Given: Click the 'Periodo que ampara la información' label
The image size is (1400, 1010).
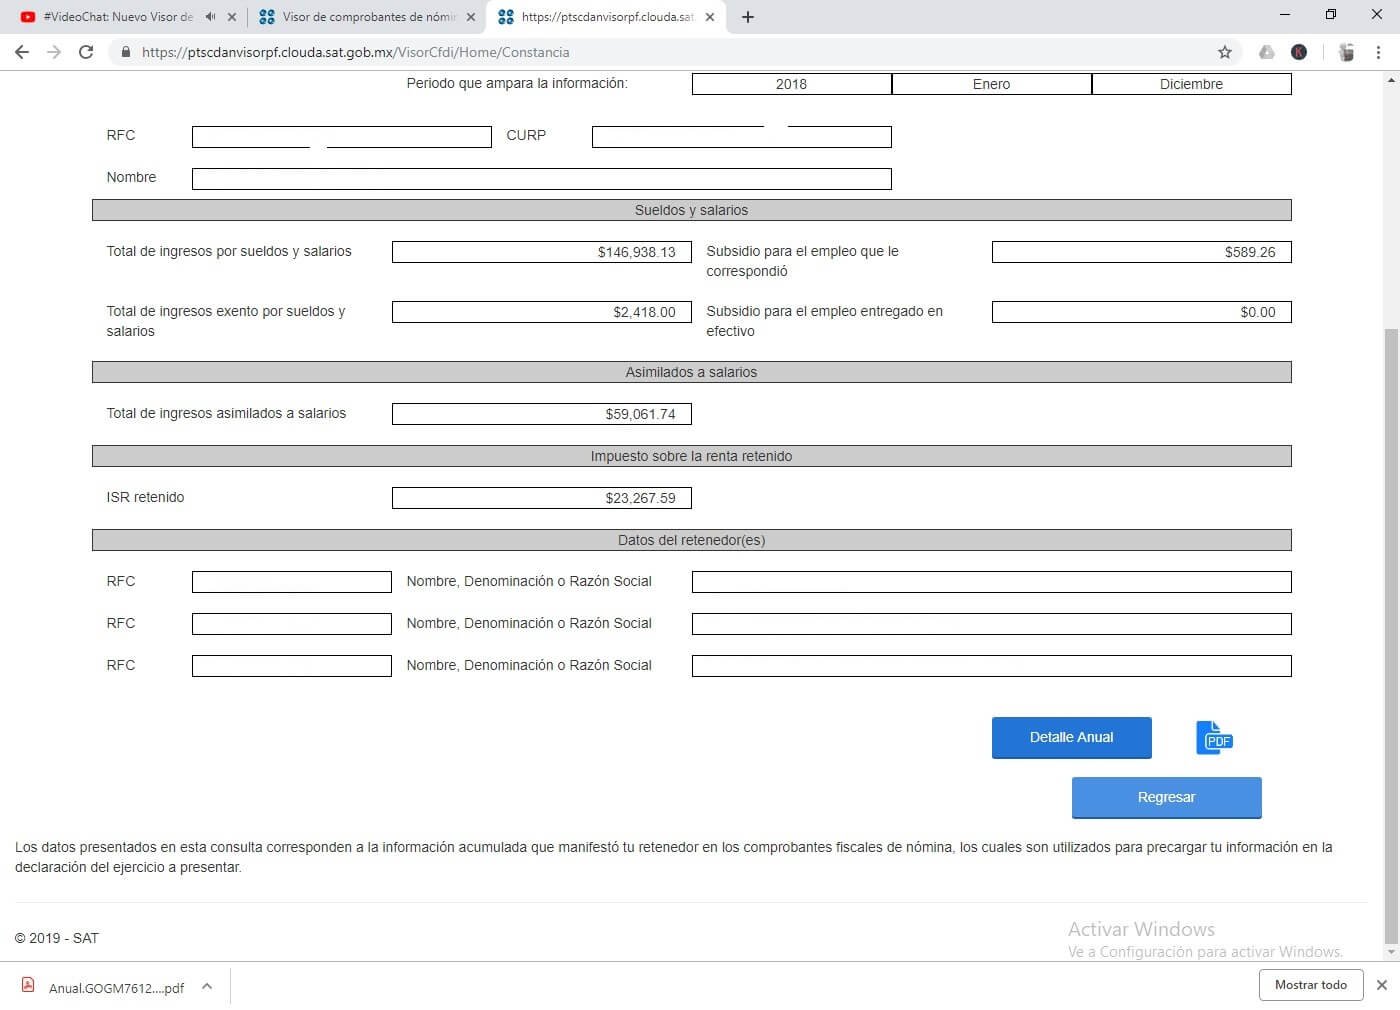Looking at the screenshot, I should coord(517,83).
